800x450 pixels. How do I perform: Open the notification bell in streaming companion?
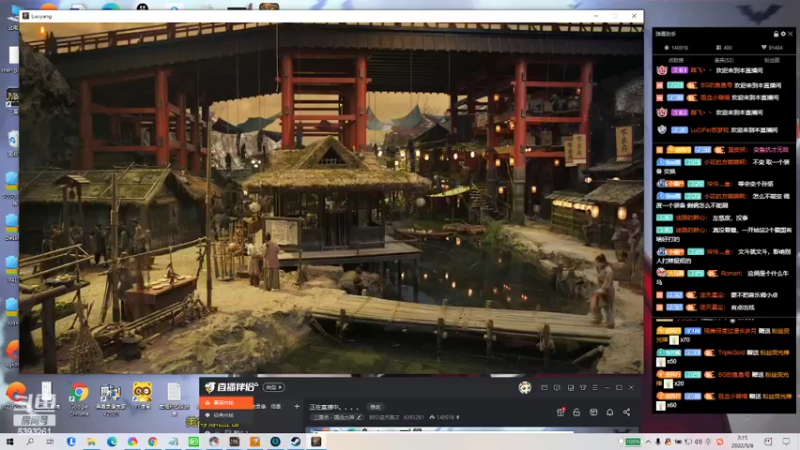pyautogui.click(x=610, y=412)
